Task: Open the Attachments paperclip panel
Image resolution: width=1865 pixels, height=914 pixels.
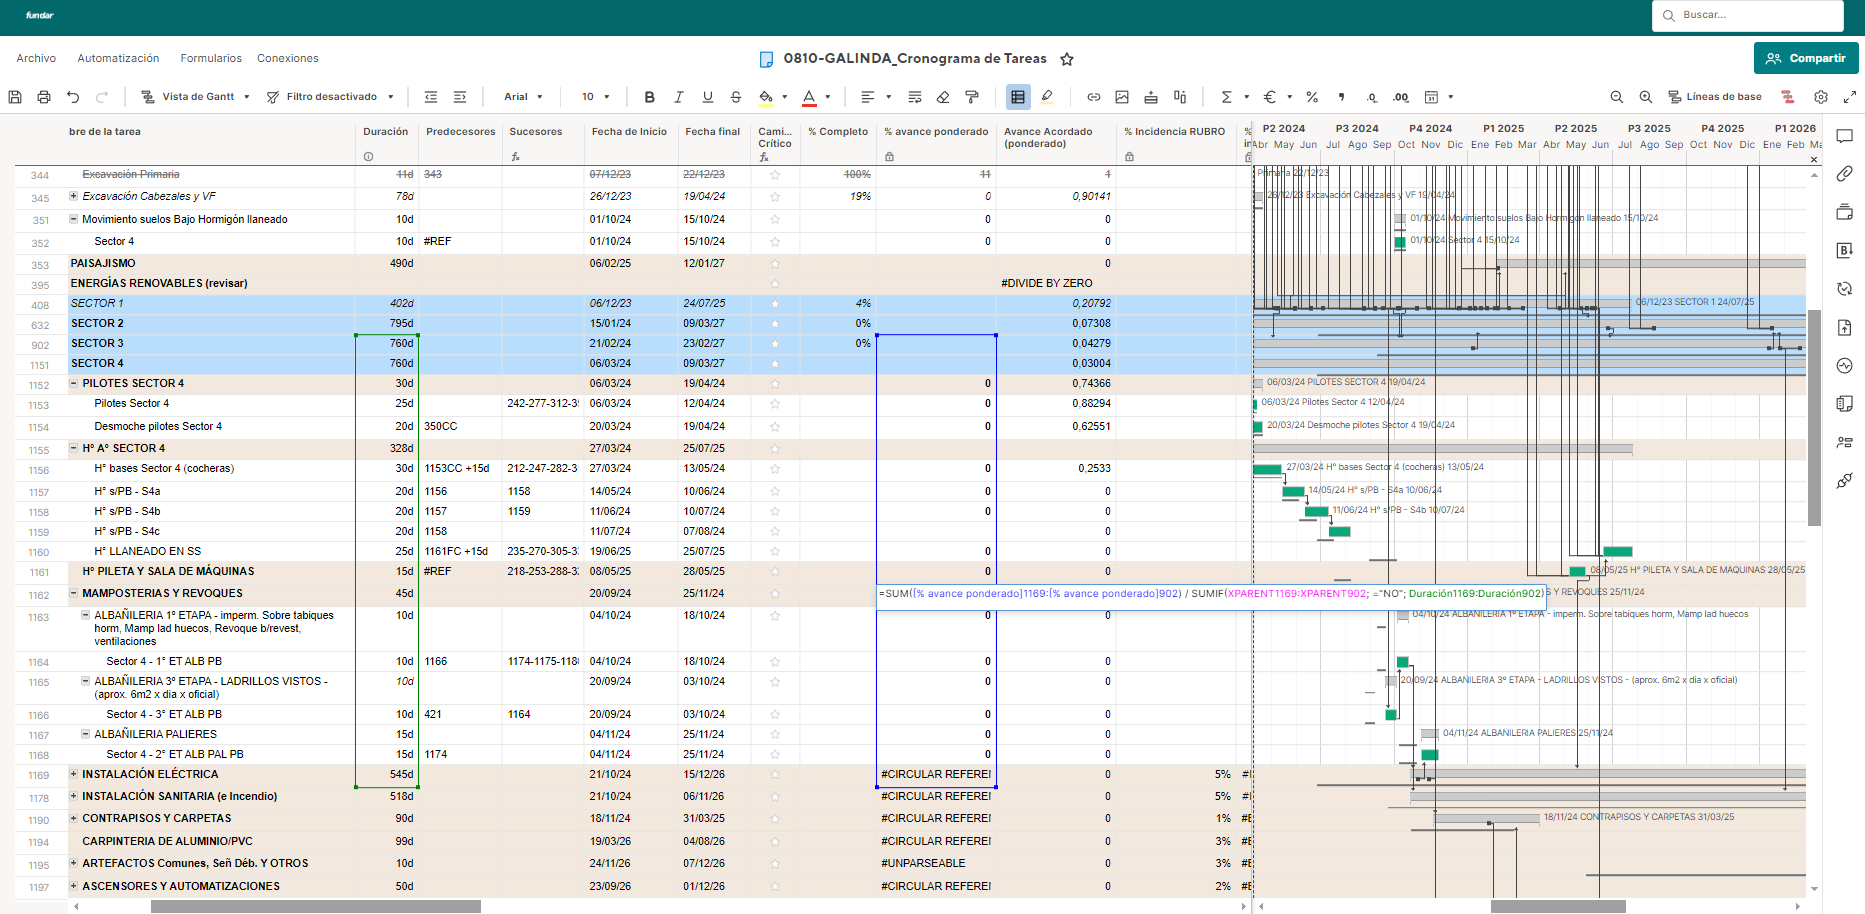Action: point(1845,174)
